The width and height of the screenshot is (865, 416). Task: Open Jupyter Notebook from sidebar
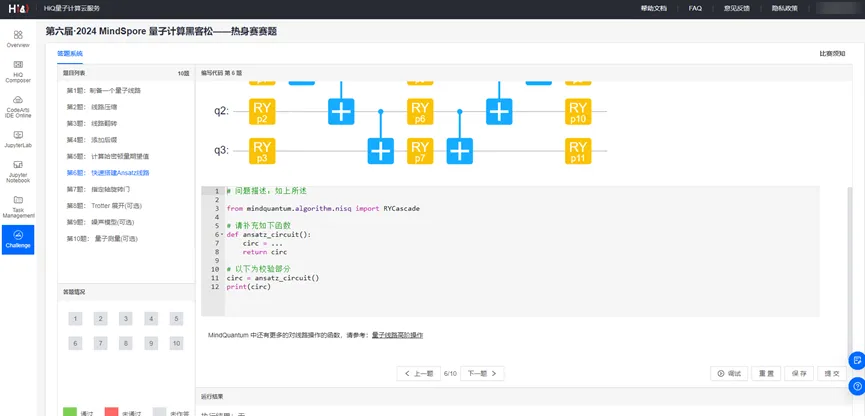17,172
